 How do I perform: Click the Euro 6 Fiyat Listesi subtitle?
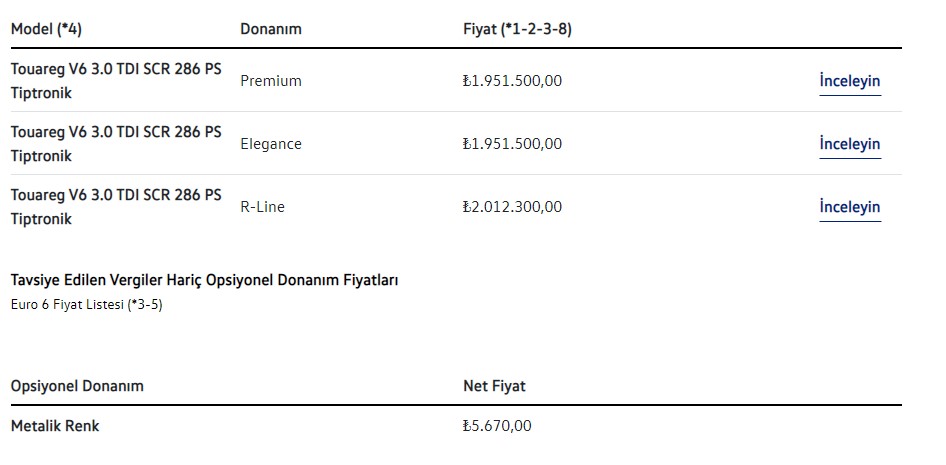86,305
